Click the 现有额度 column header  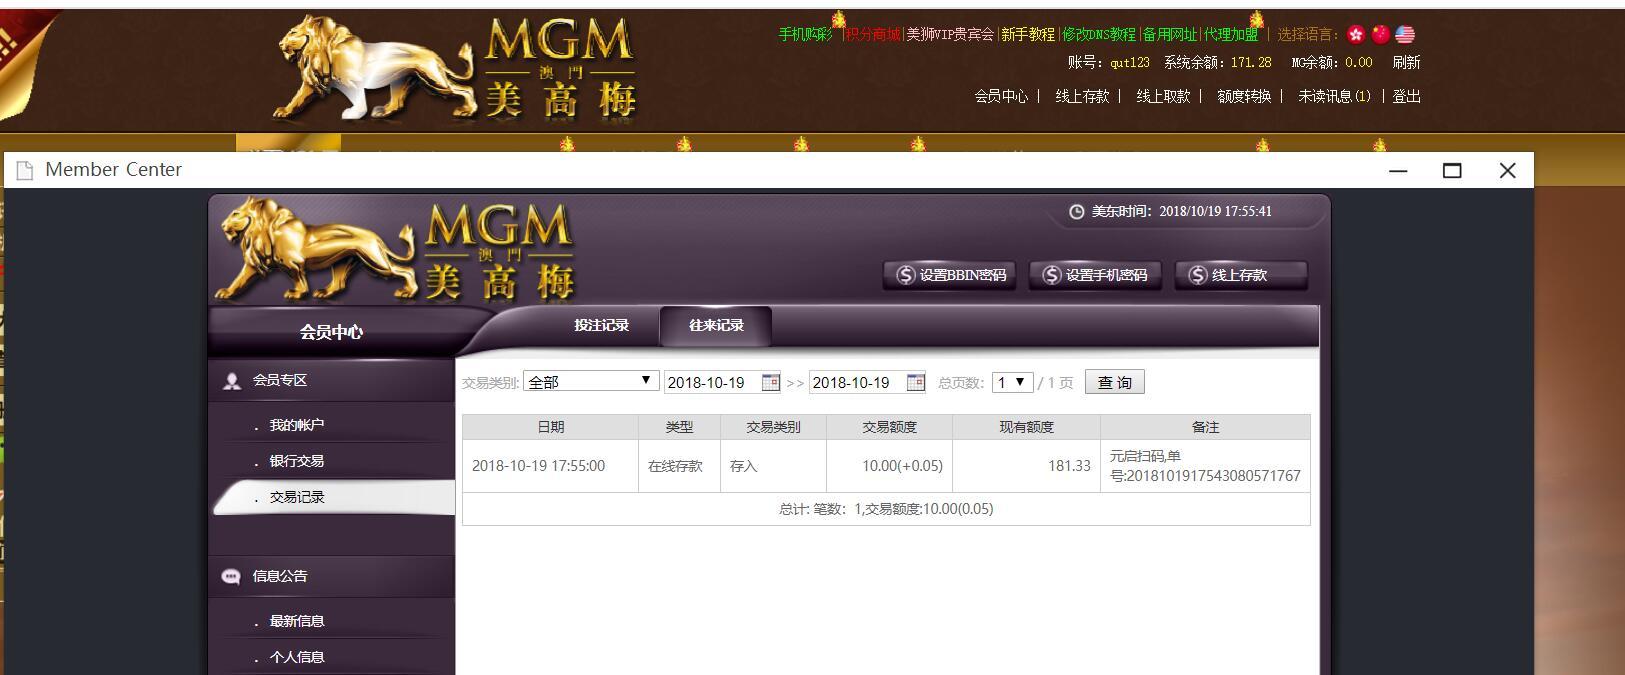tap(1026, 427)
